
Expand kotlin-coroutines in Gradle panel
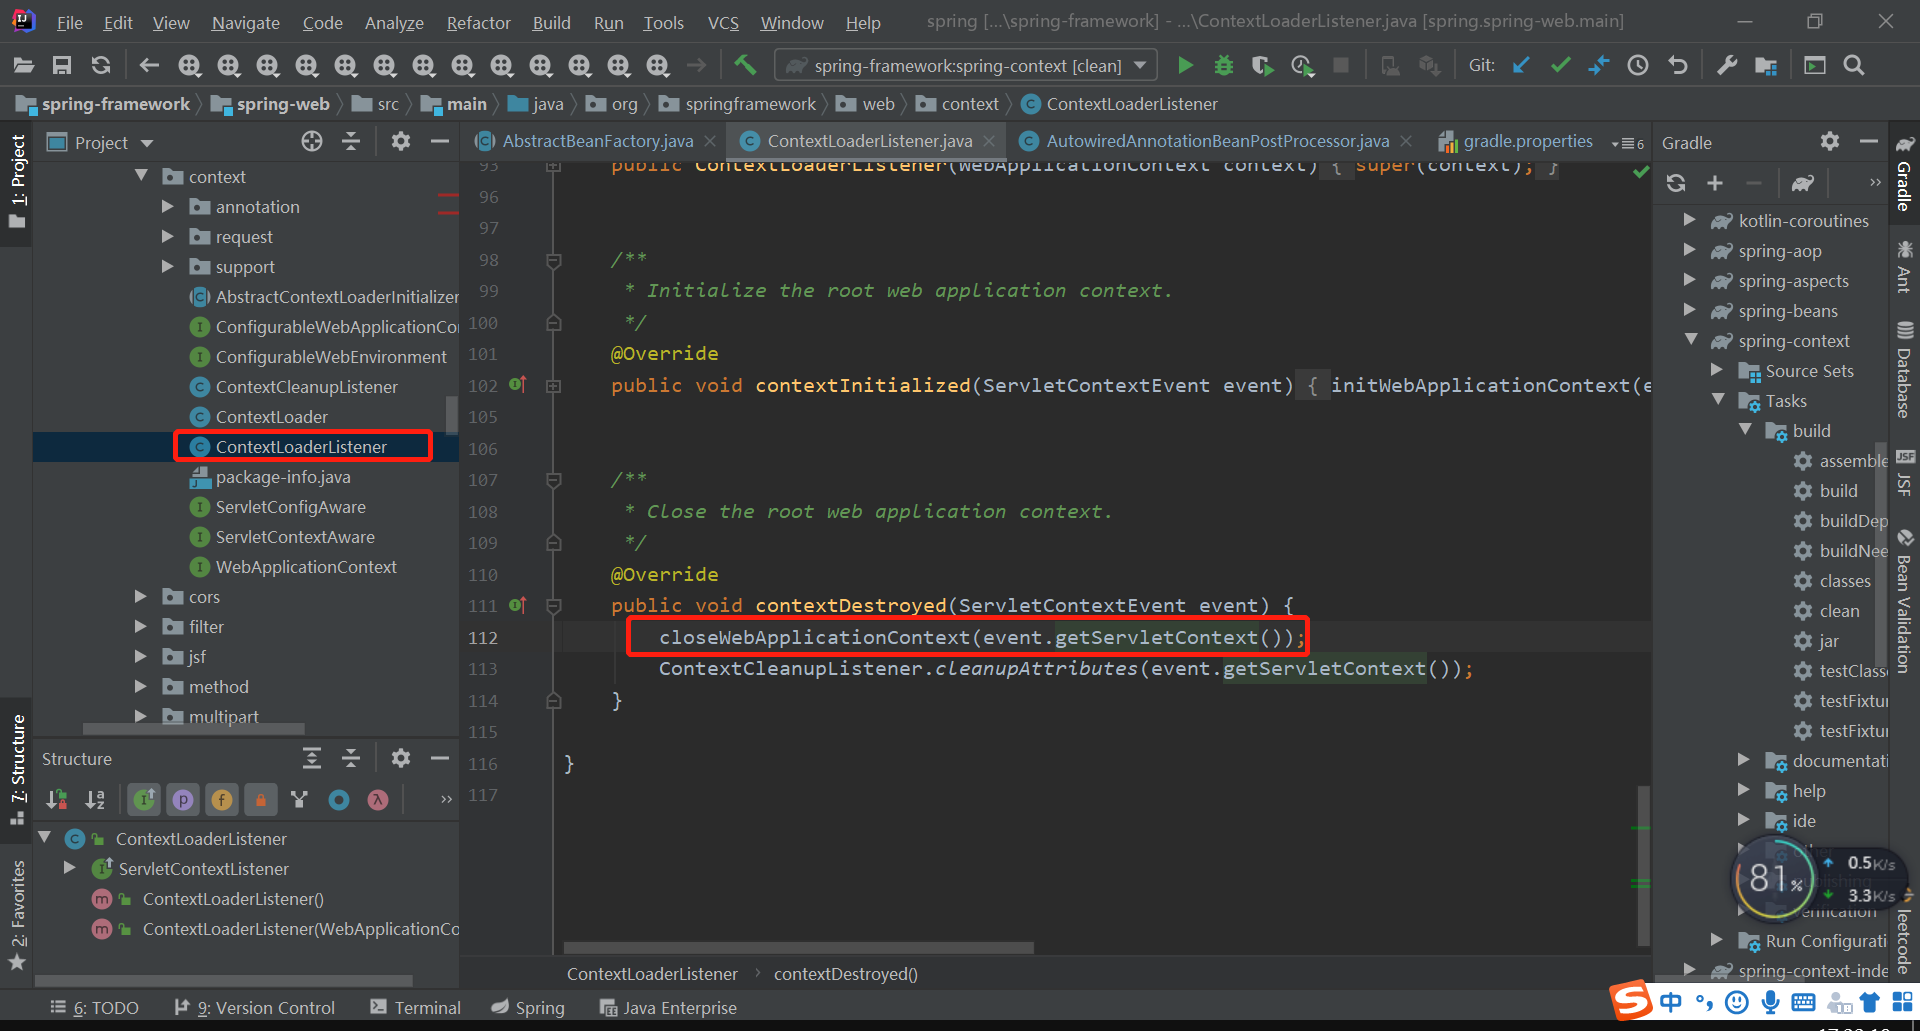[1690, 220]
